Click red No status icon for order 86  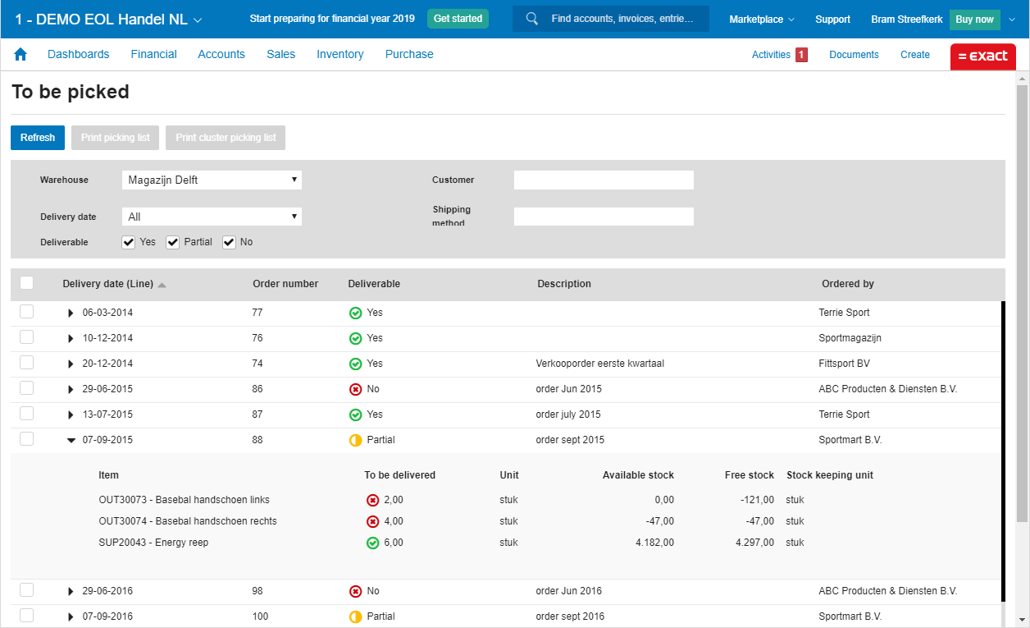click(355, 389)
